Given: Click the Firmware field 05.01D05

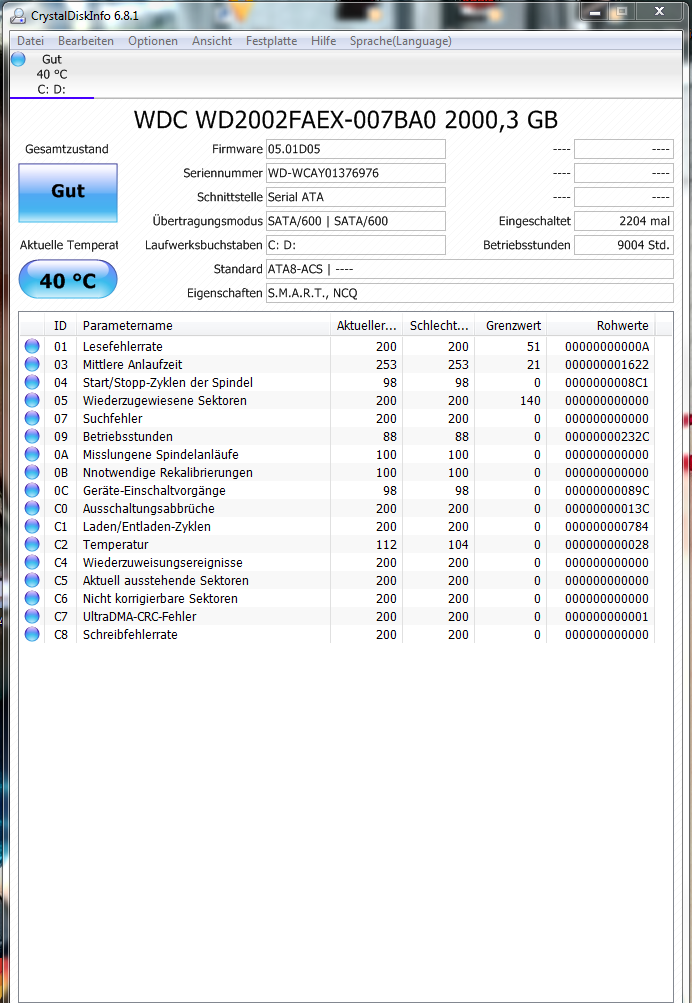Looking at the screenshot, I should (x=356, y=149).
